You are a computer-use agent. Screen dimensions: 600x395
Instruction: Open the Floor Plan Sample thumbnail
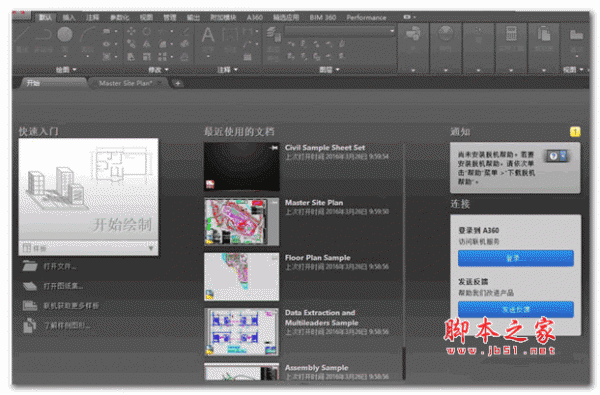point(241,277)
